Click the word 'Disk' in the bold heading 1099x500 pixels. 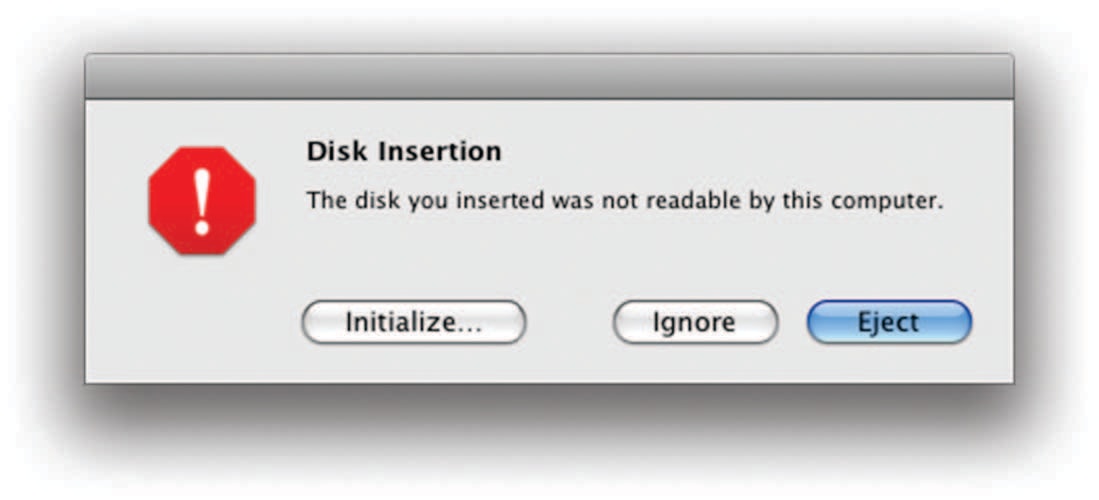click(x=331, y=152)
